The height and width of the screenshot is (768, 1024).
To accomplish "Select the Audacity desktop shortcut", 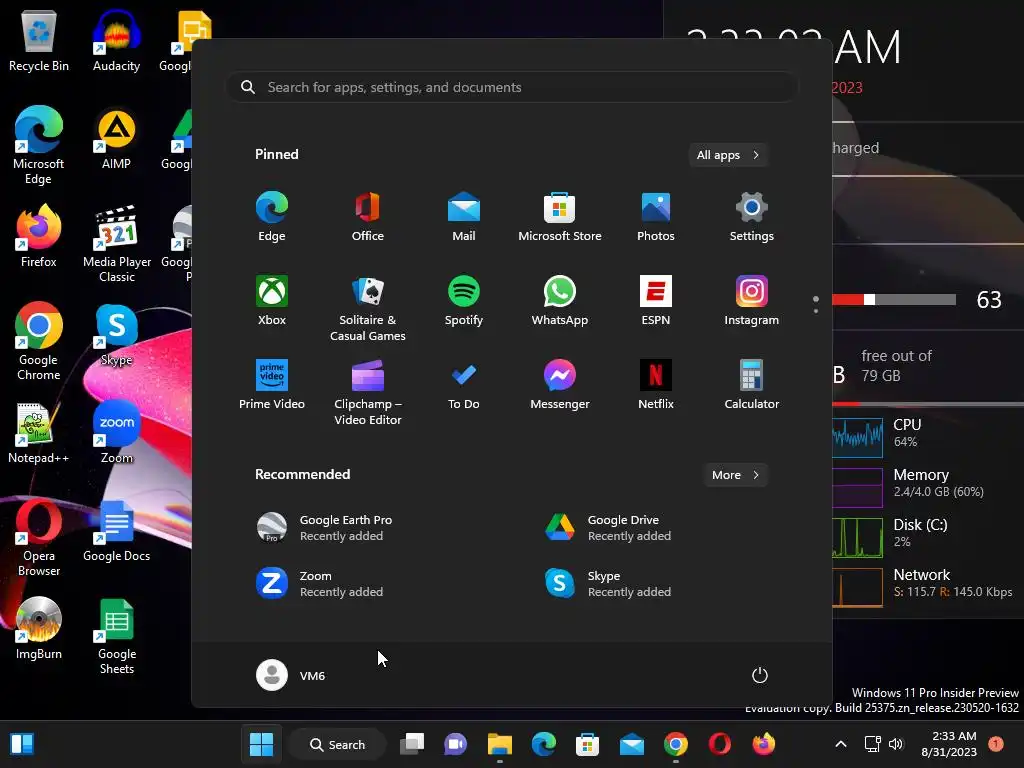I will (116, 42).
